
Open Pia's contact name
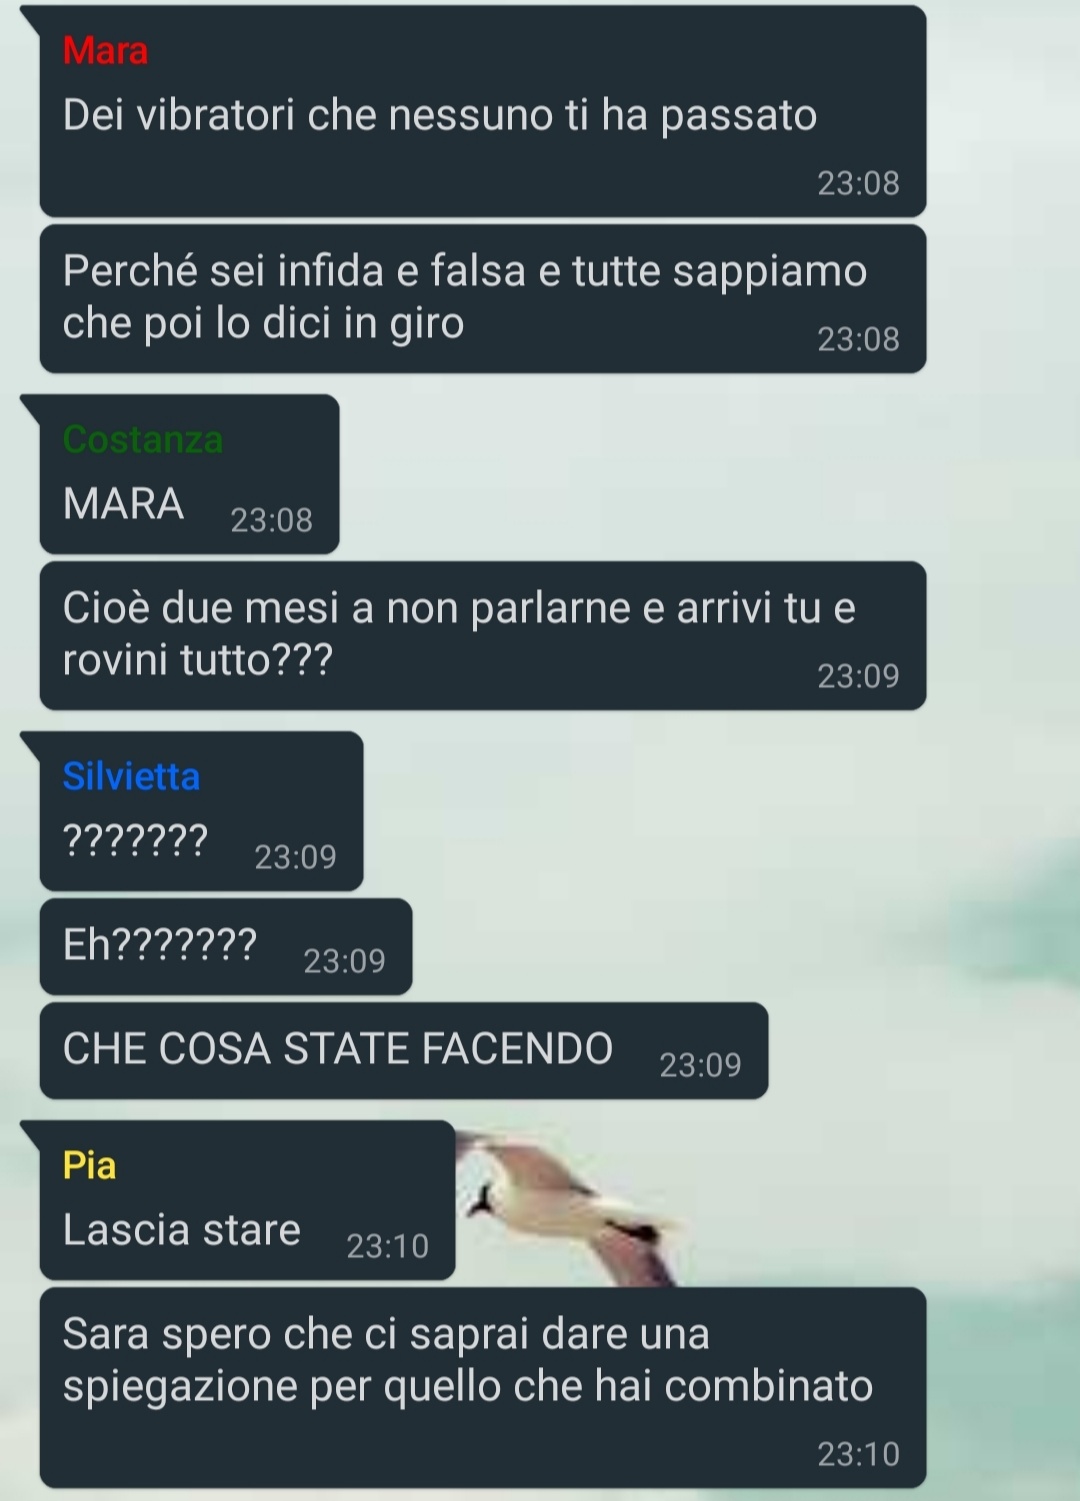click(89, 1165)
